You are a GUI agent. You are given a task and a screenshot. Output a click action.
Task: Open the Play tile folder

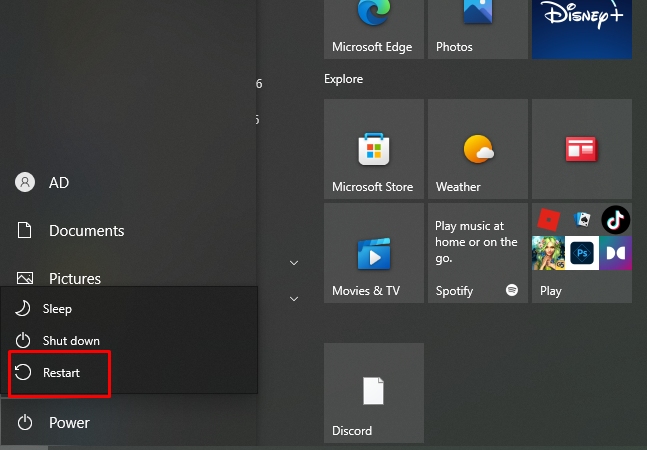pos(581,253)
